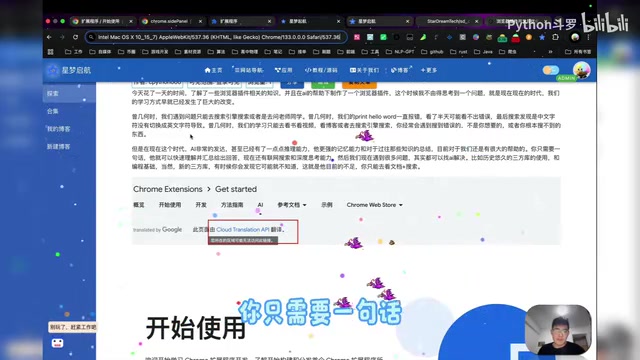
Task: Open the Java bookmark folder
Action: (x=483, y=52)
